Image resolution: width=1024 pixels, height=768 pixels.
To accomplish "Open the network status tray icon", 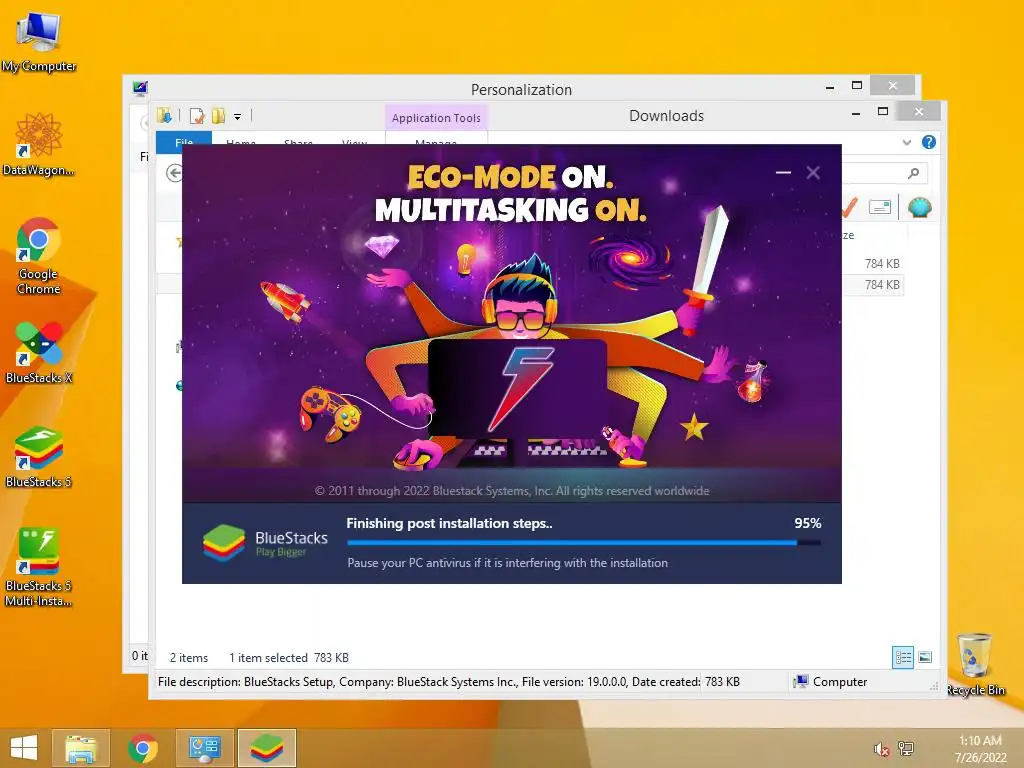I will point(906,748).
